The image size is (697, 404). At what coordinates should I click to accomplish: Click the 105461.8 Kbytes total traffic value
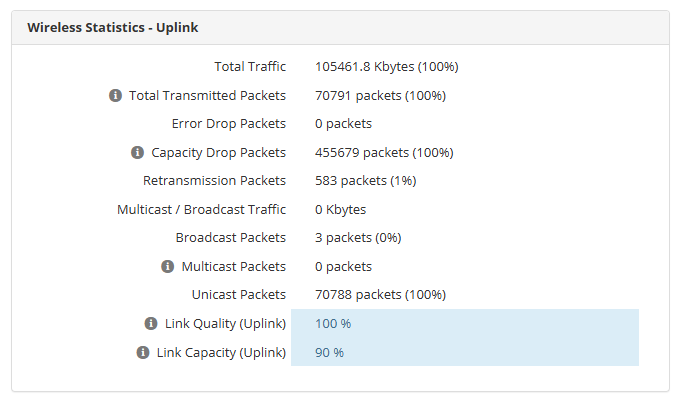click(x=386, y=67)
